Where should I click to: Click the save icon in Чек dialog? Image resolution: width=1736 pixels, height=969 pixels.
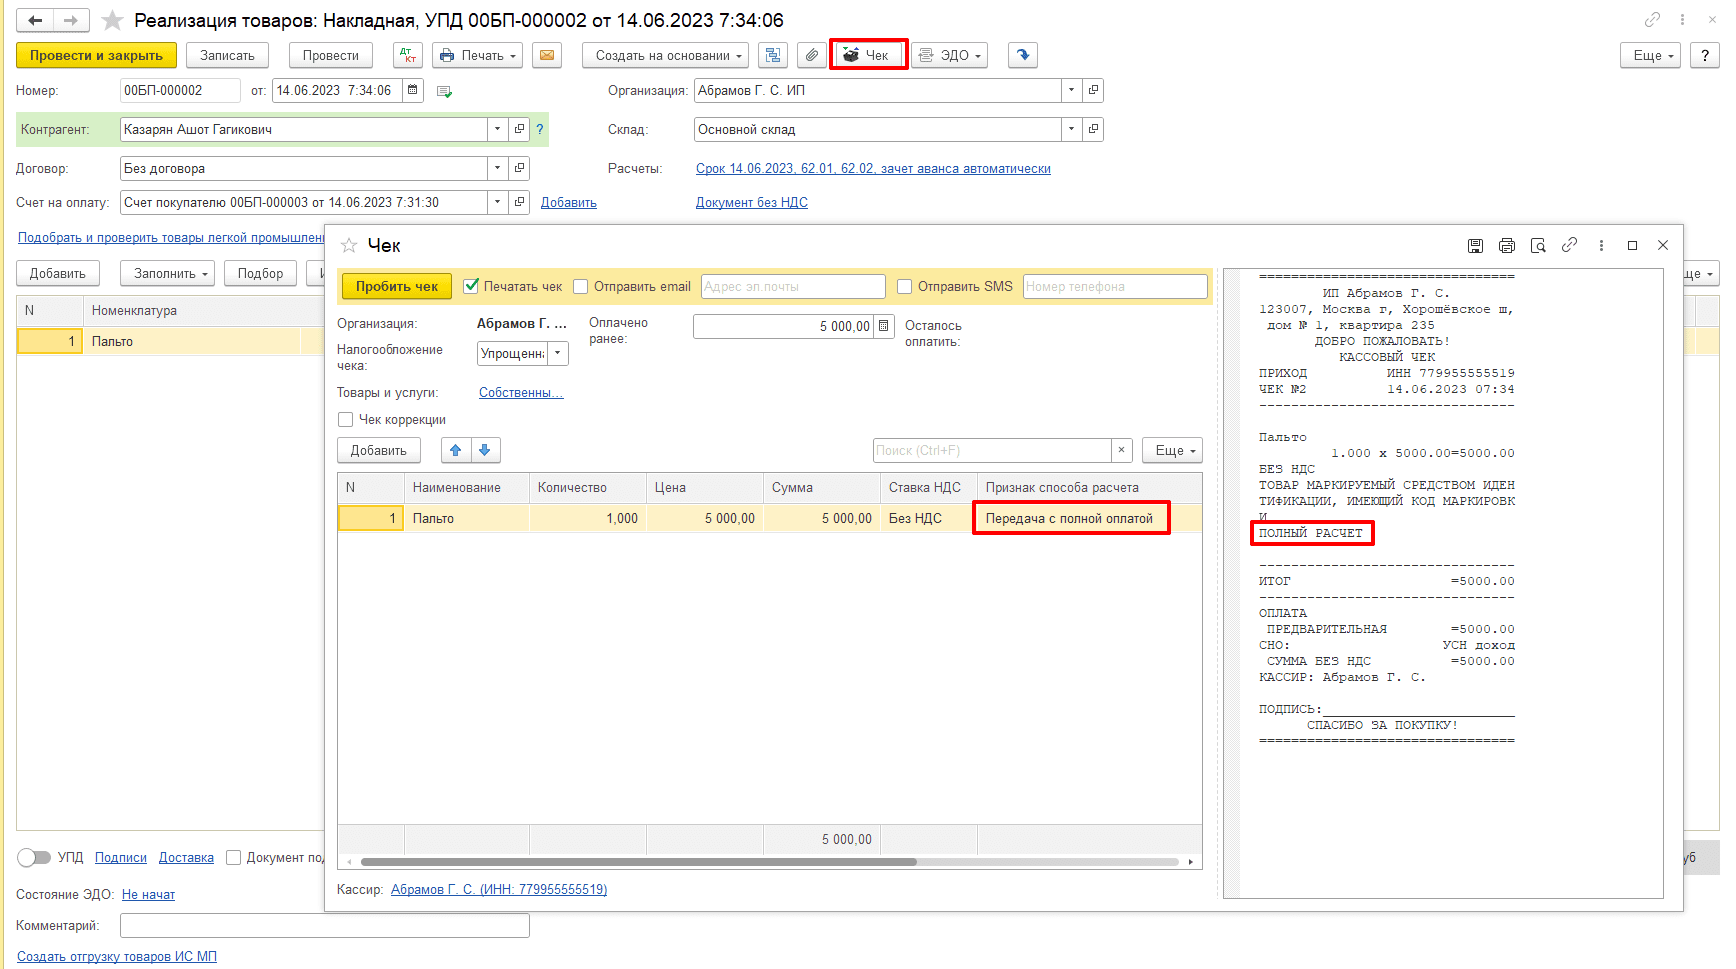coord(1475,246)
